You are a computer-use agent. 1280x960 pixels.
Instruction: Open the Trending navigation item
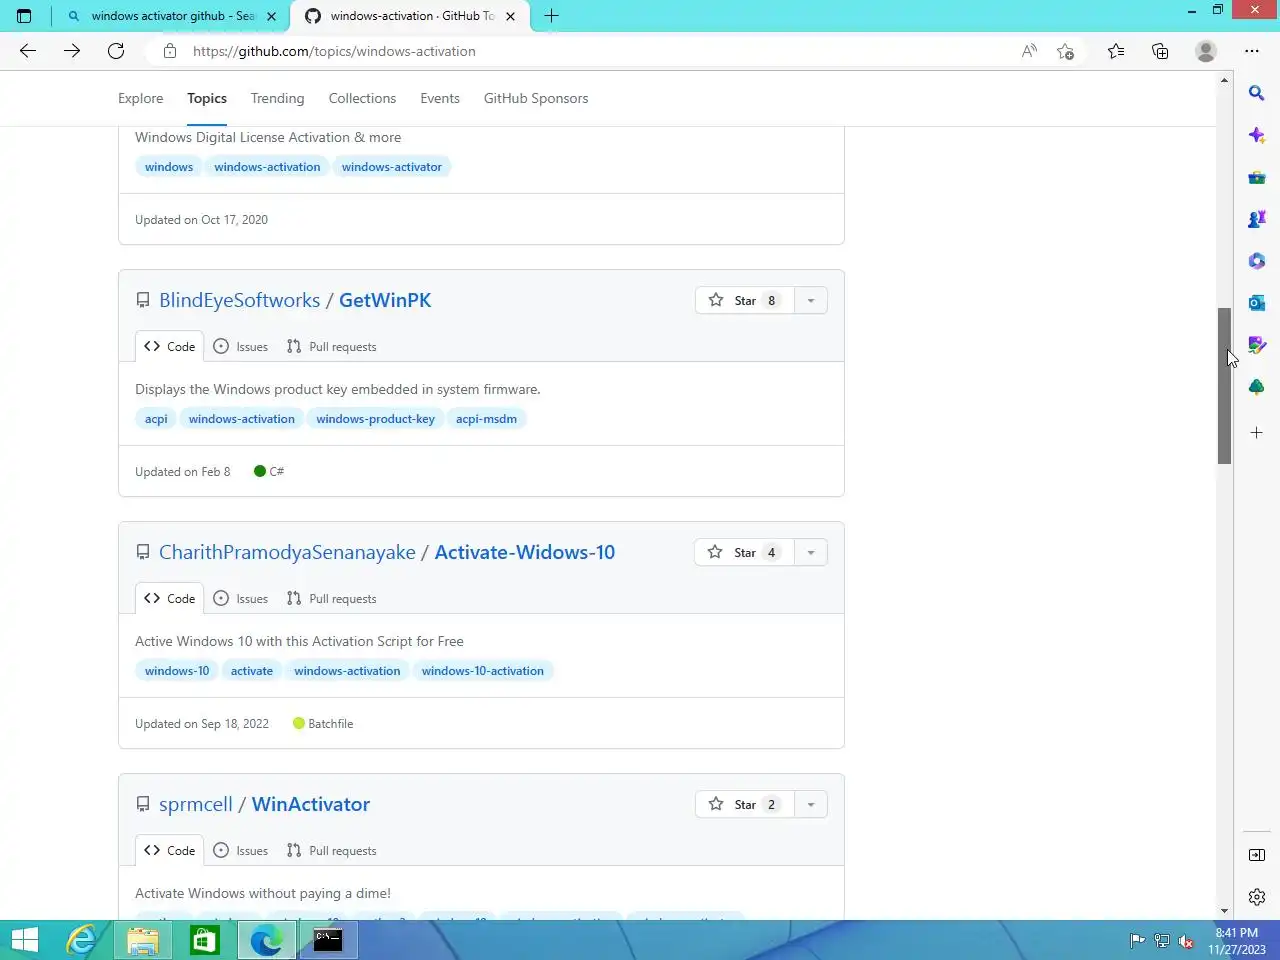(x=277, y=98)
